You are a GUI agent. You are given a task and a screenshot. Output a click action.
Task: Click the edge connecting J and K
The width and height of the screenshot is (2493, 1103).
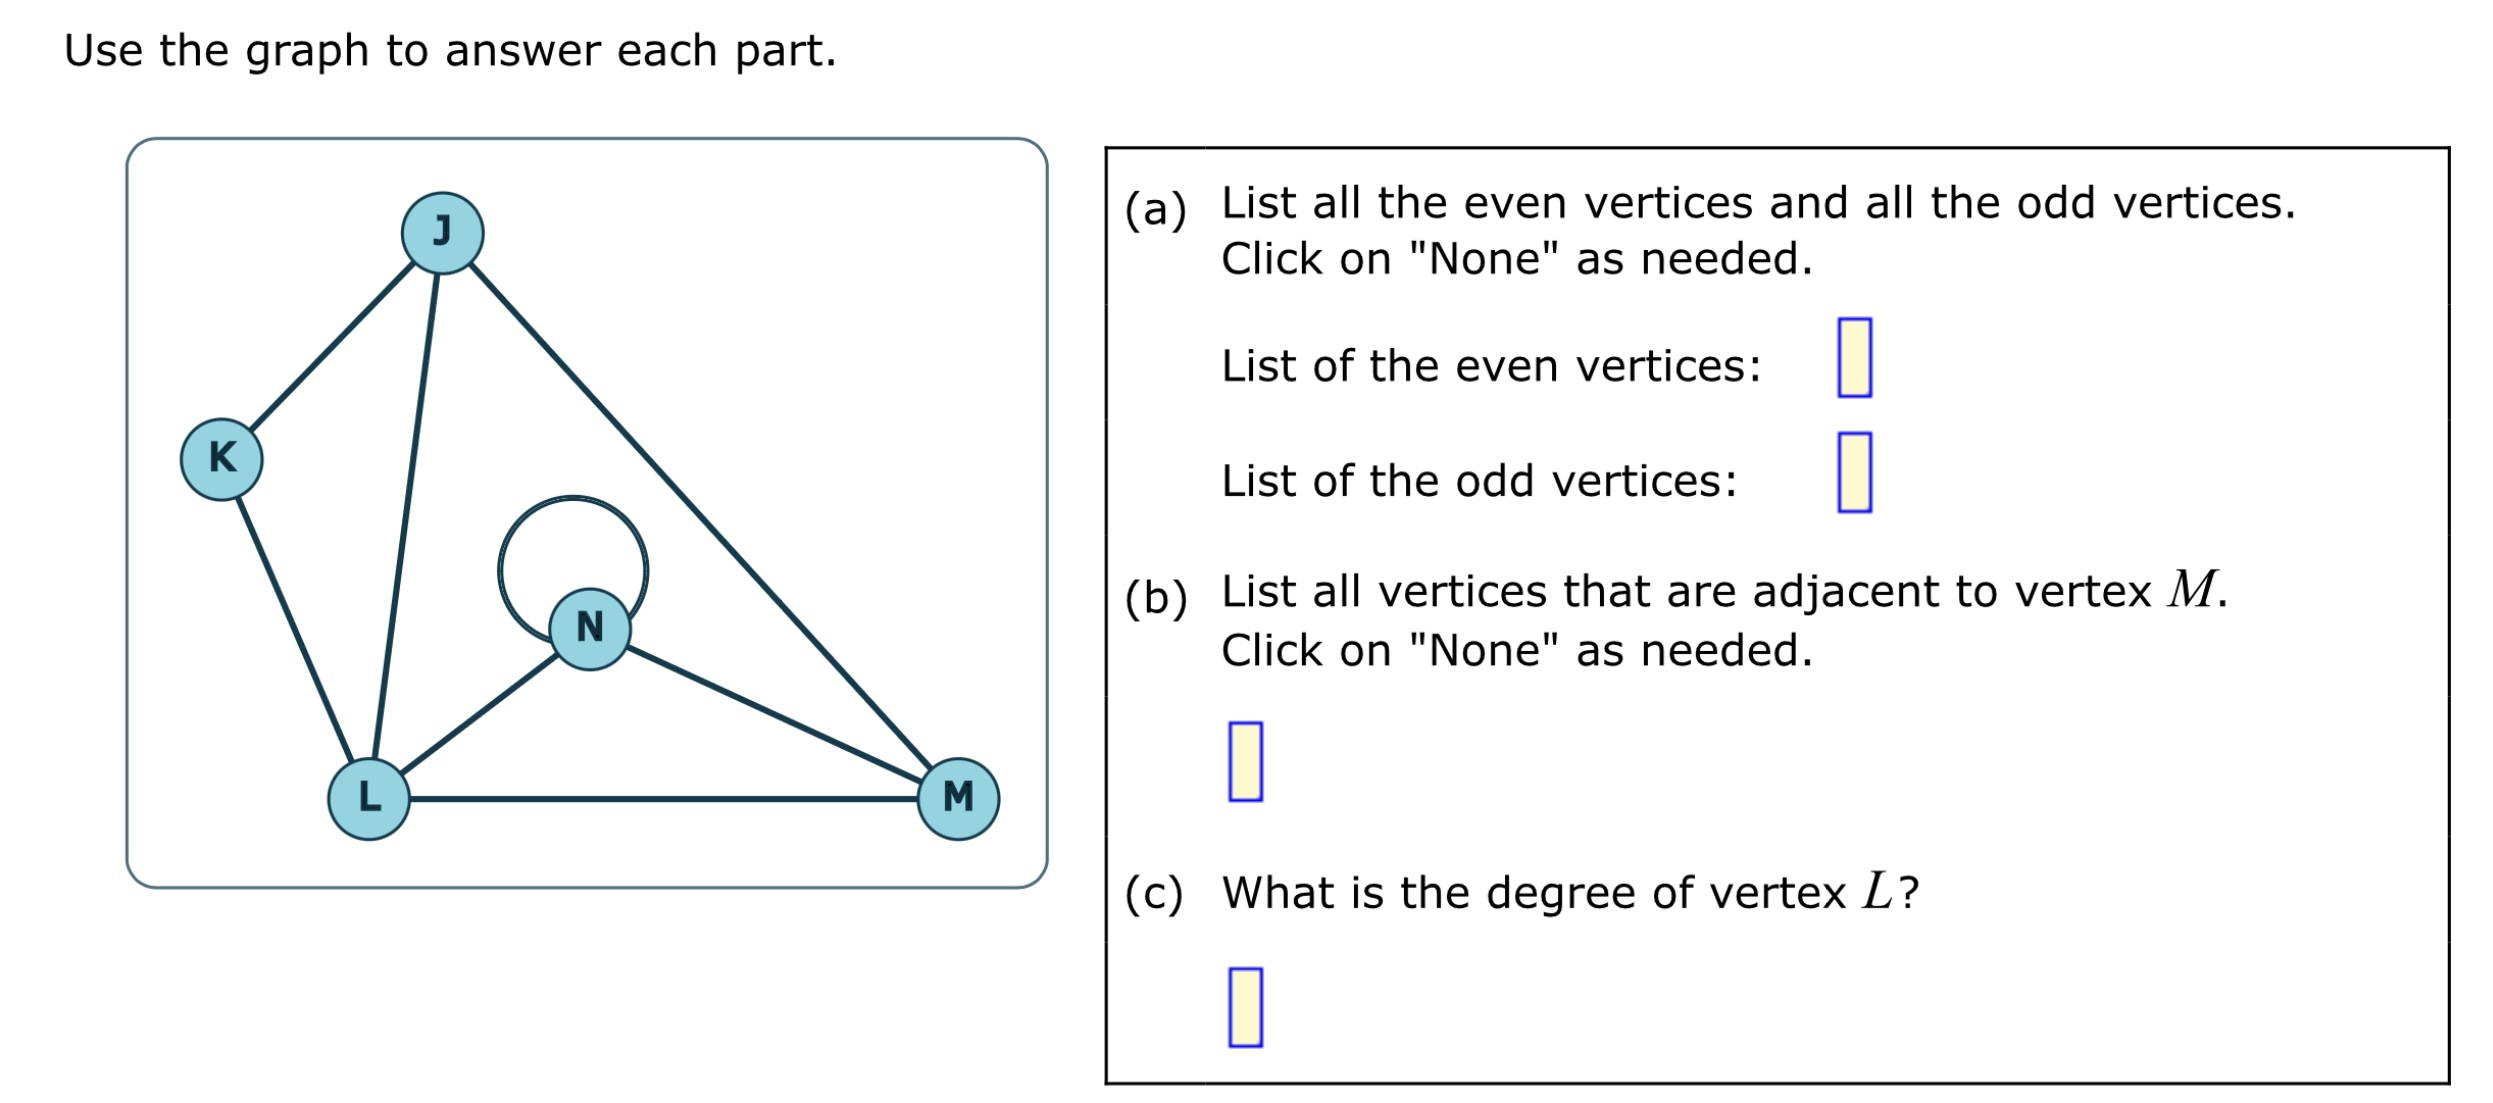(x=332, y=346)
